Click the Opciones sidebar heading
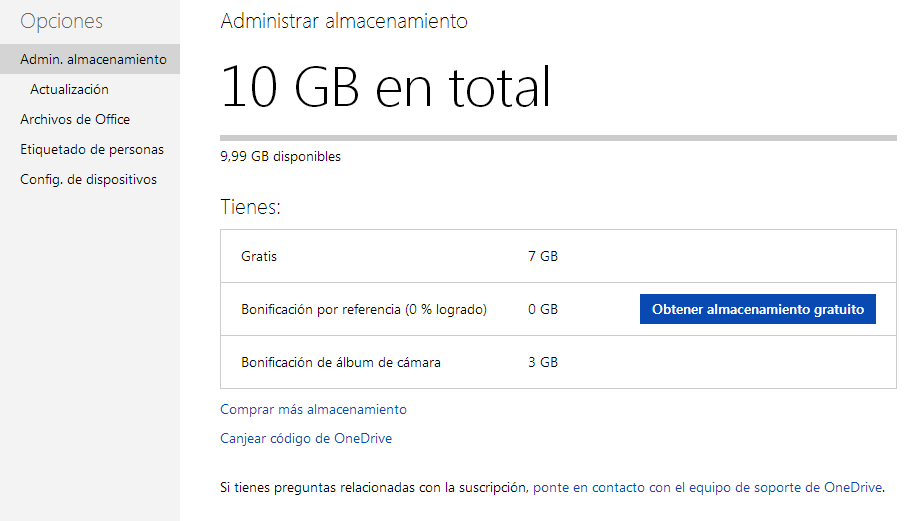This screenshot has width=907, height=521. point(61,21)
